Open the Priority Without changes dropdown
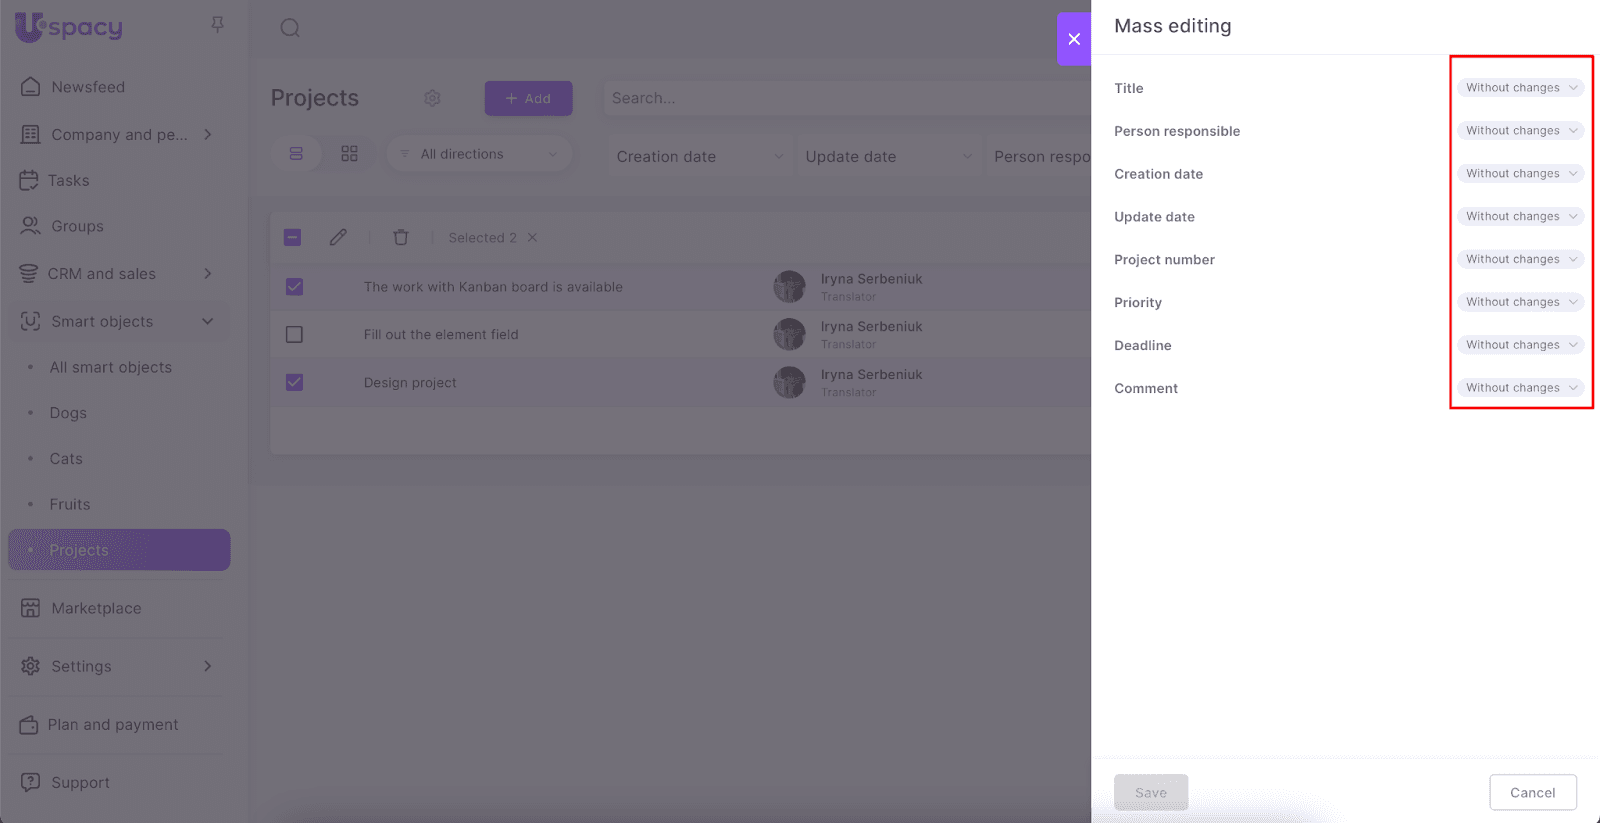Image resolution: width=1600 pixels, height=823 pixels. 1520,302
